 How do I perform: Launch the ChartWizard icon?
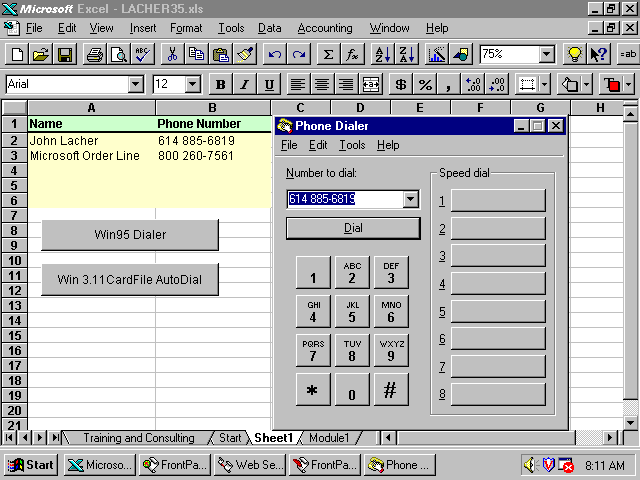(436, 54)
